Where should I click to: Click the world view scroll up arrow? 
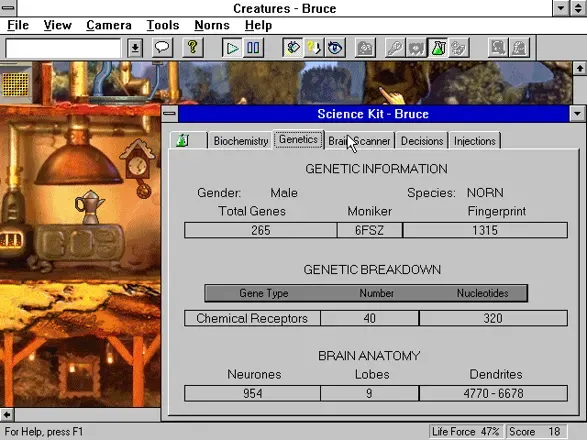point(580,68)
